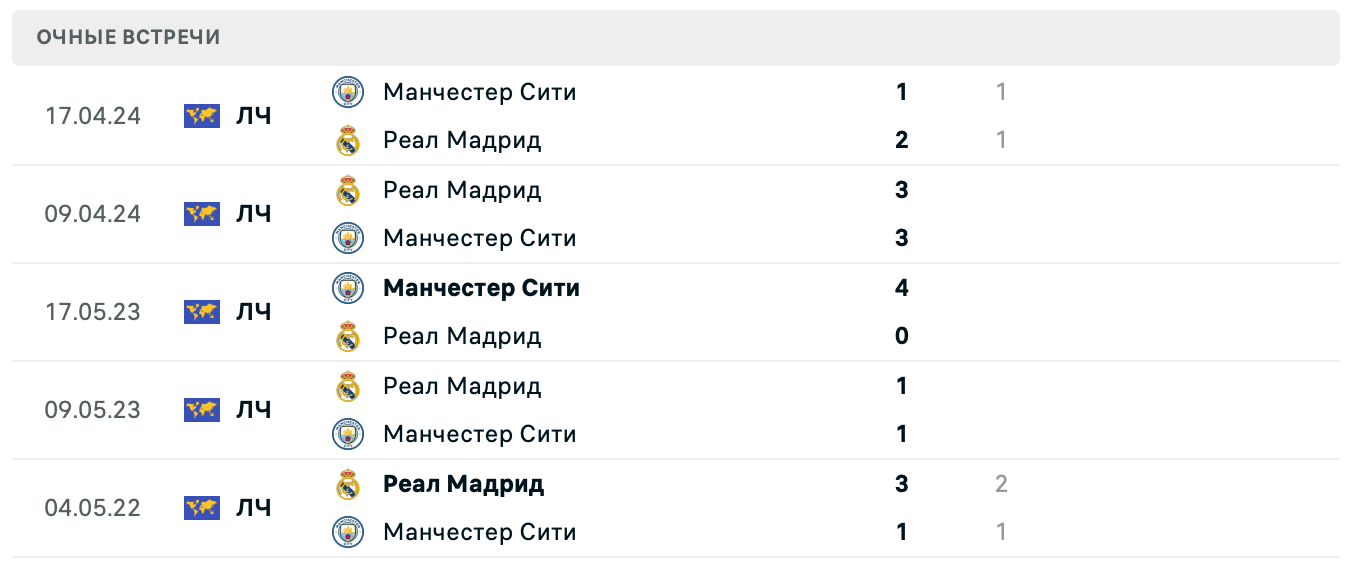
Task: Click Manchester City crest in 17.05.23 match
Action: click(x=347, y=288)
